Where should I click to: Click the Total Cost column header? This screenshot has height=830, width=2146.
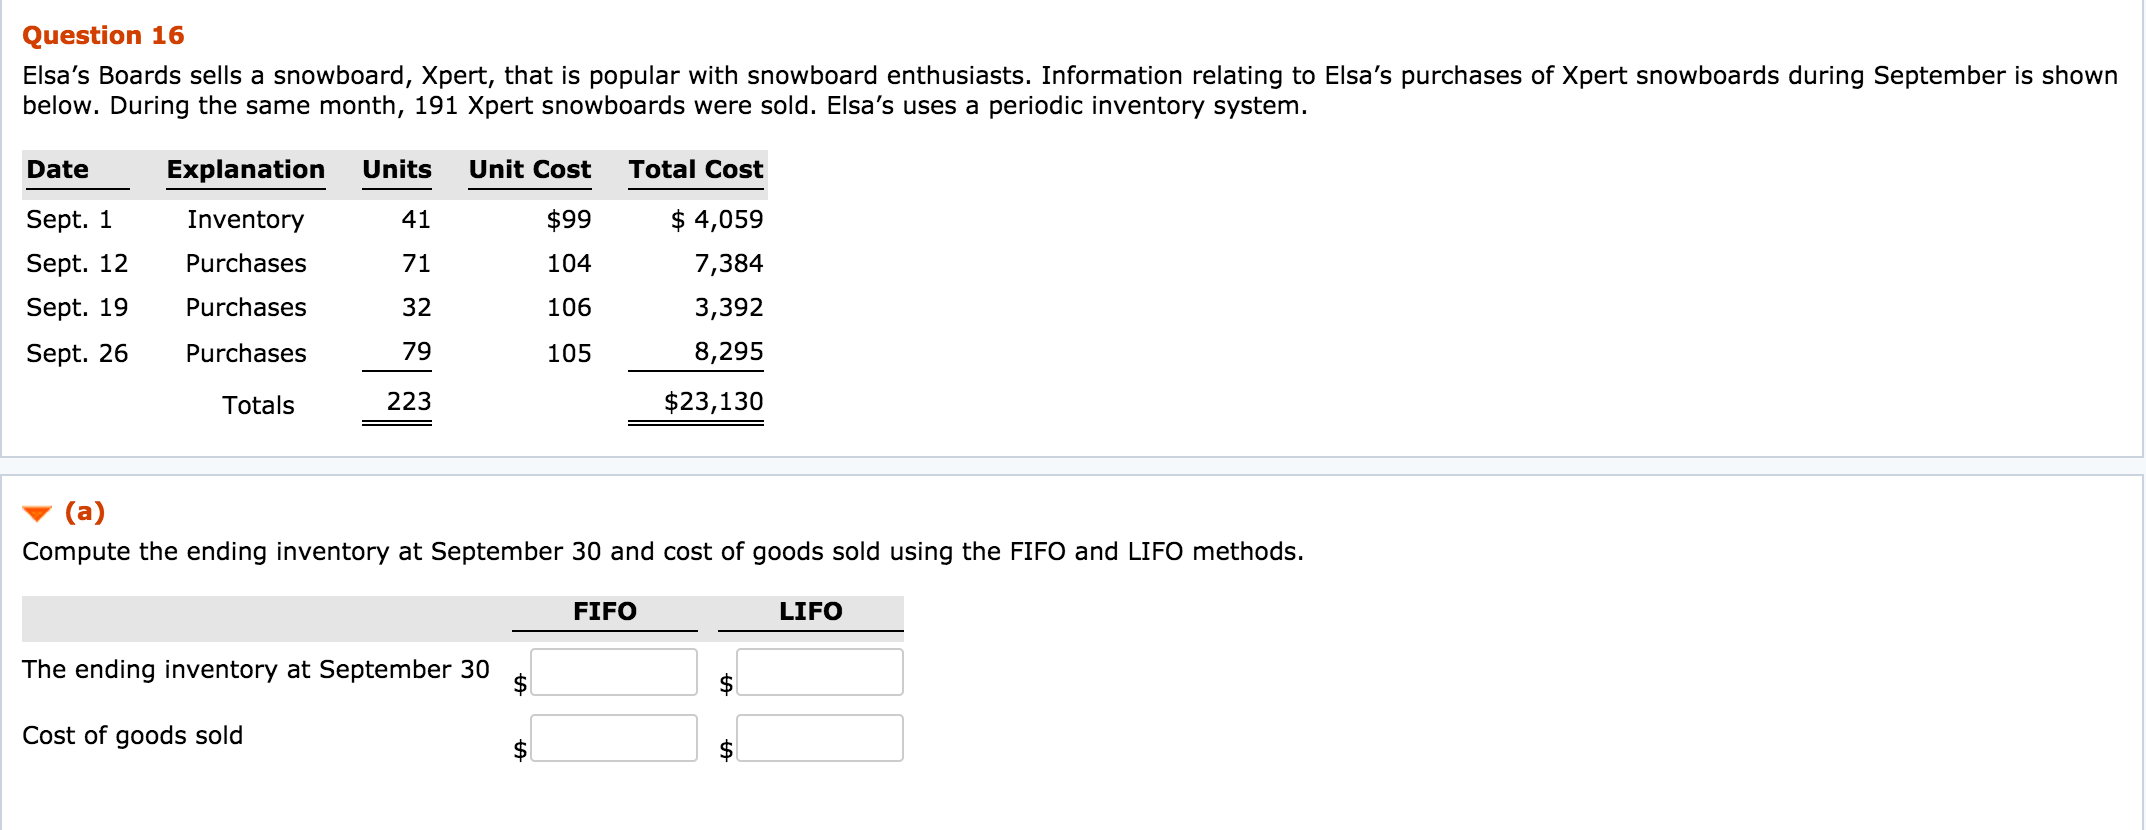[695, 170]
